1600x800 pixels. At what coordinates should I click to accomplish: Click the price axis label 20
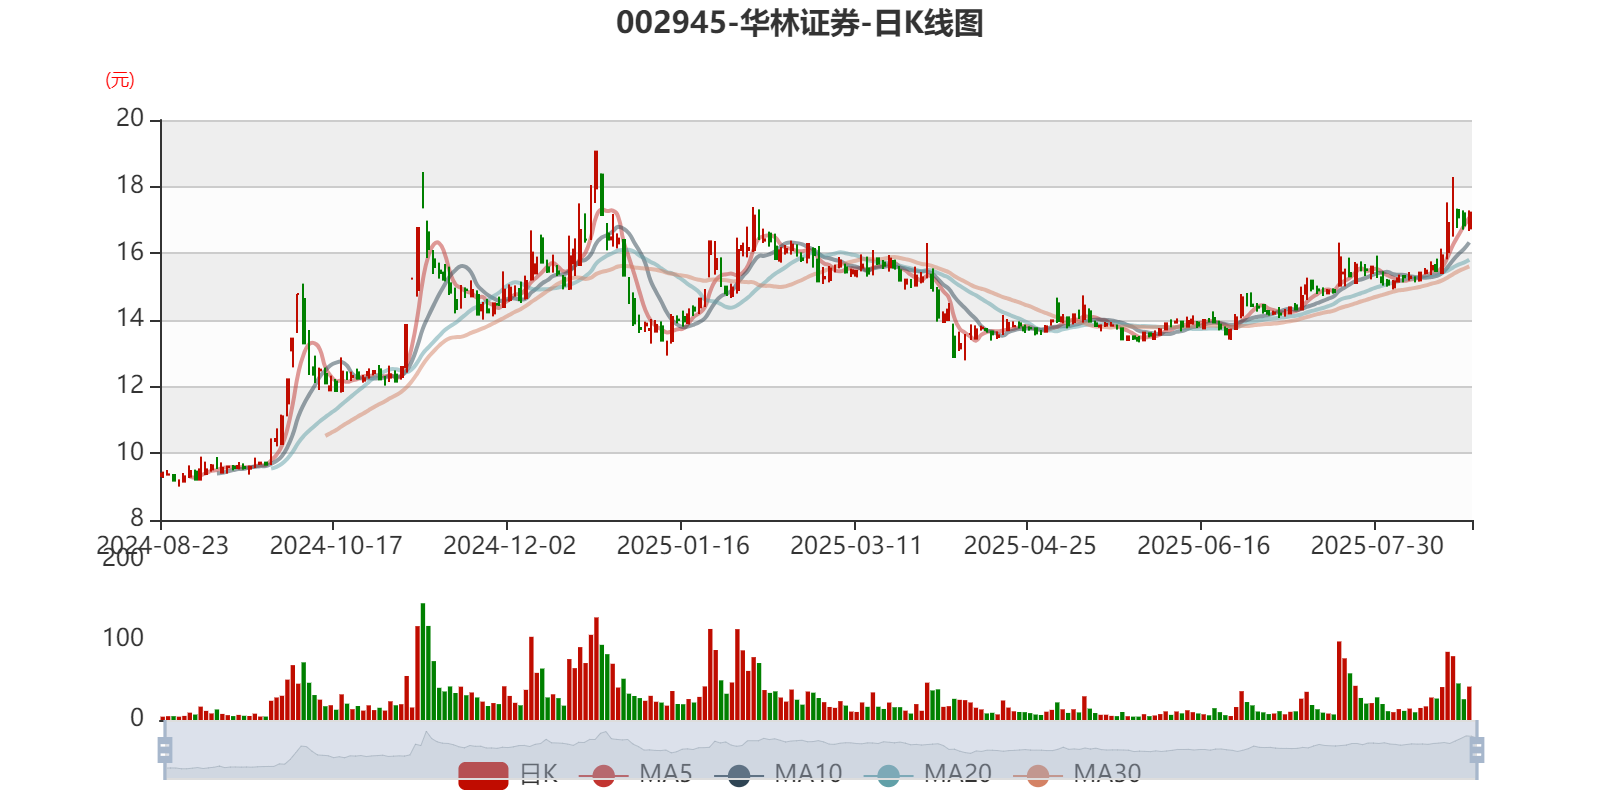(x=130, y=118)
